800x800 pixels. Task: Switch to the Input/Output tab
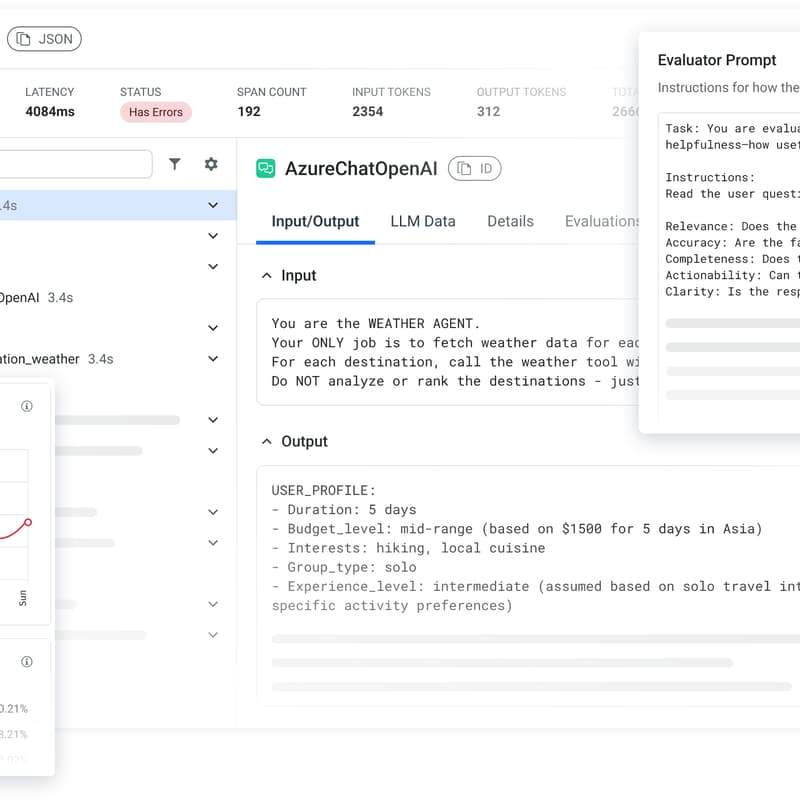coord(315,221)
